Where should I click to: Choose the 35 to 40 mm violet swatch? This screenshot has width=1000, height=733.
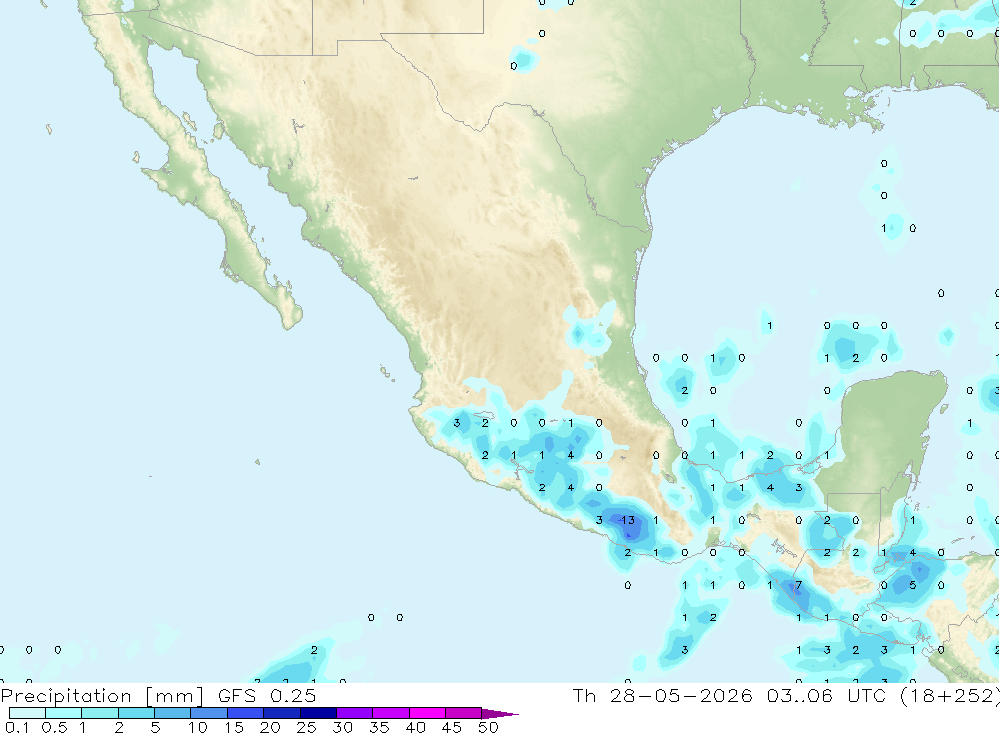pyautogui.click(x=391, y=713)
